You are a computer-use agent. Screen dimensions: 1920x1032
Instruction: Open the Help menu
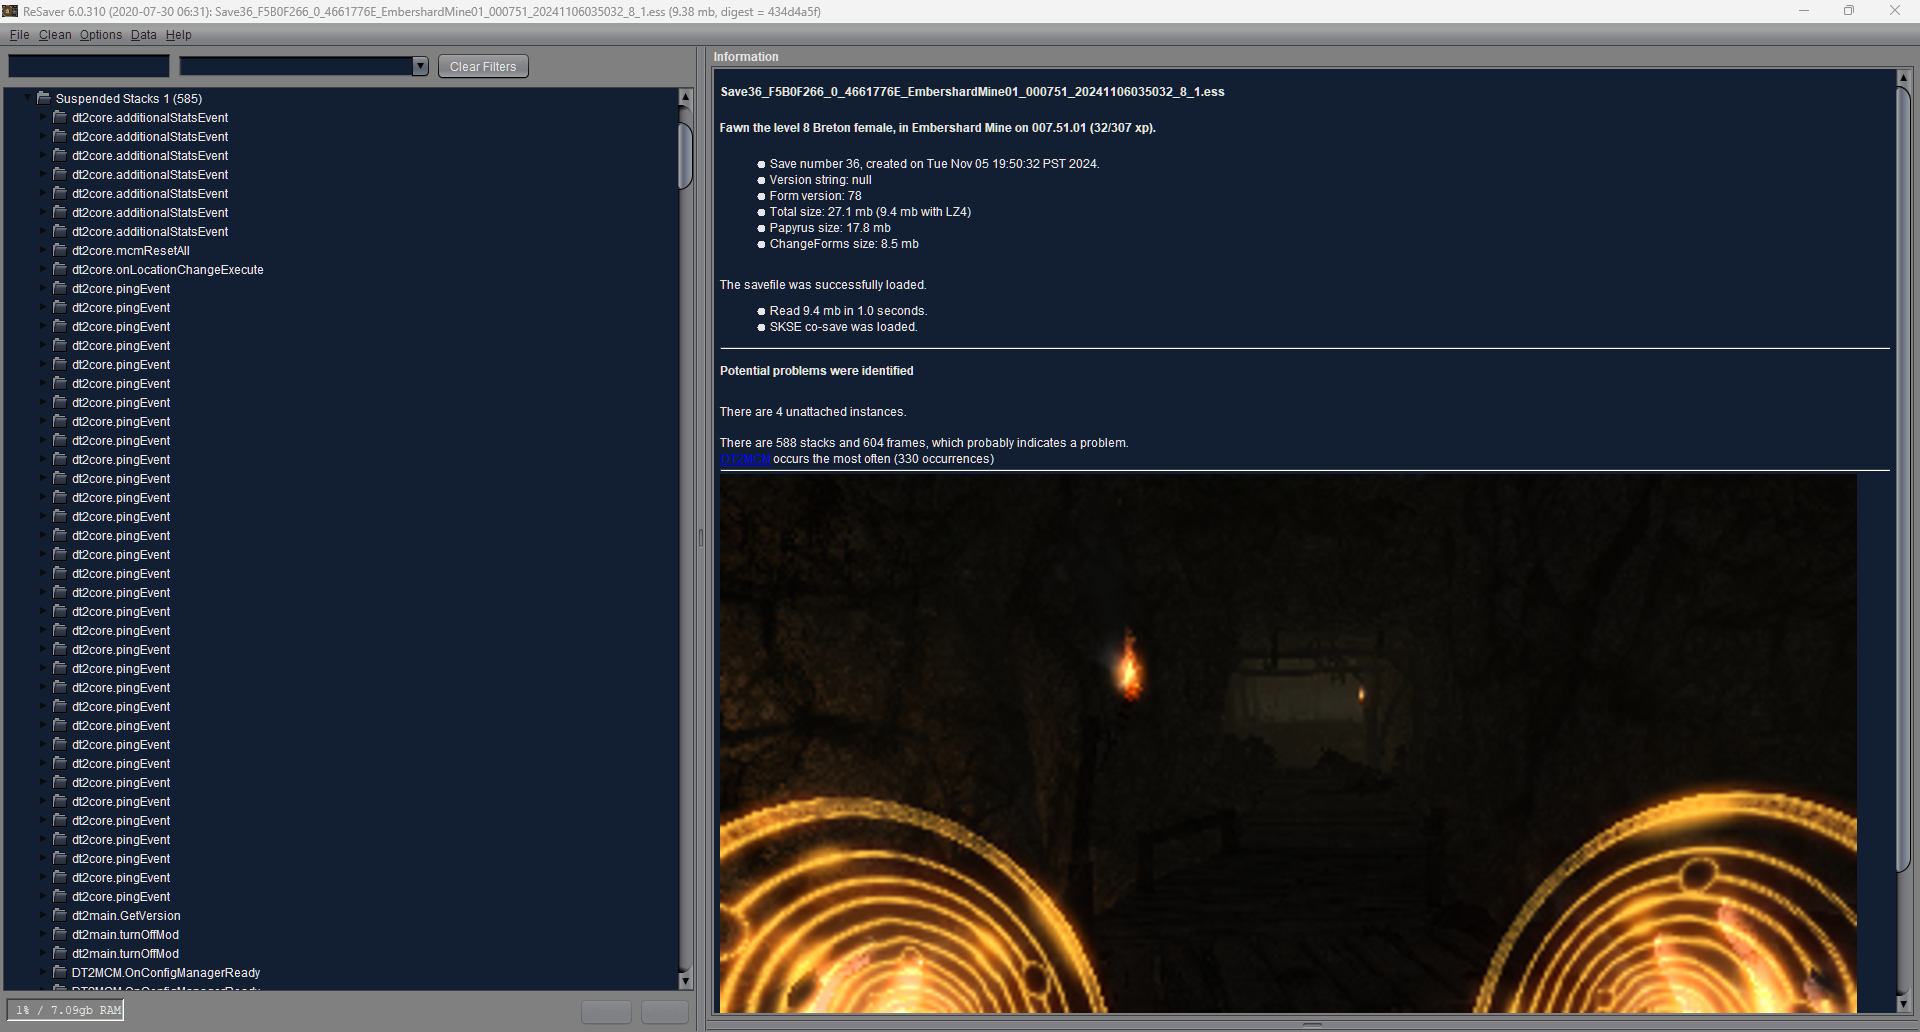click(178, 34)
